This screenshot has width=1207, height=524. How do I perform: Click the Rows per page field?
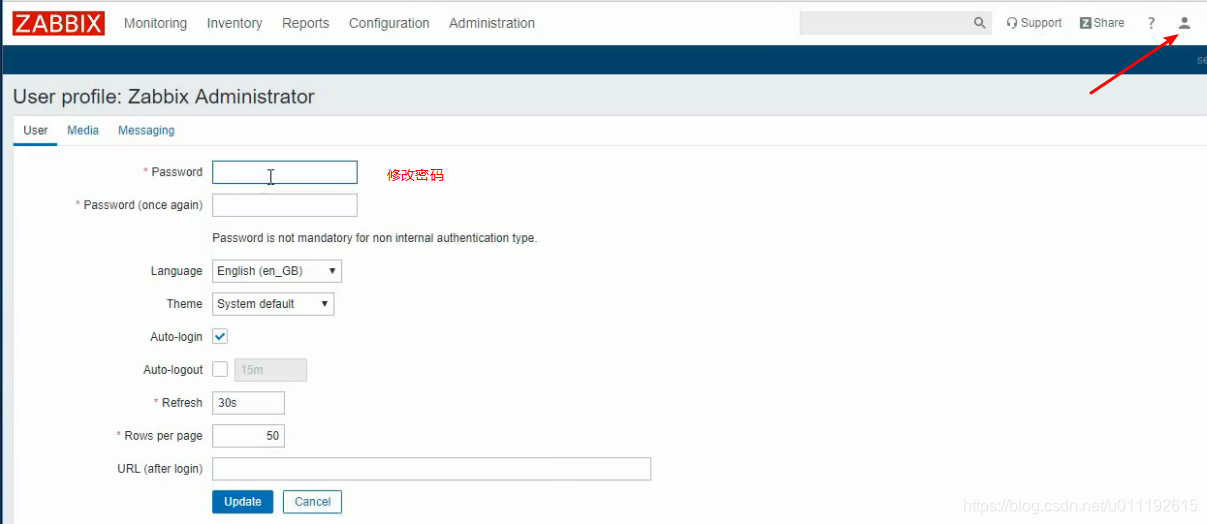point(249,436)
